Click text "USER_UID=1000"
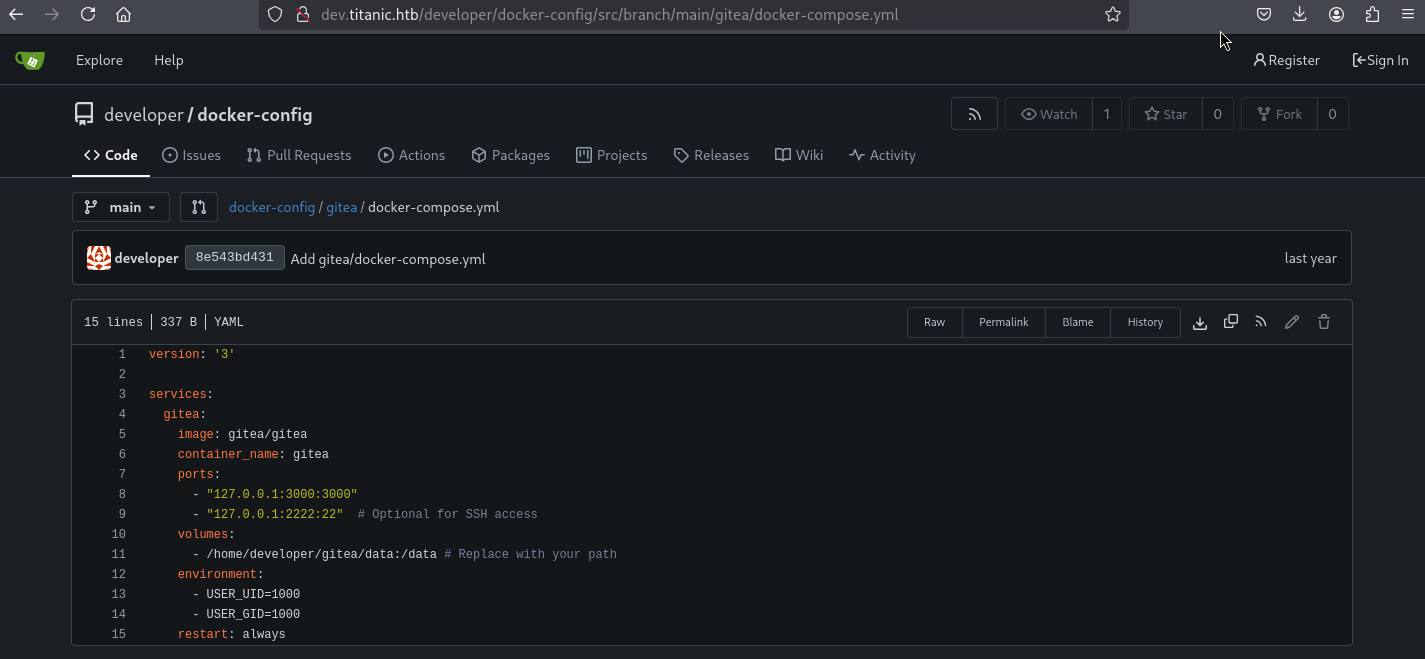The width and height of the screenshot is (1425, 659). pos(253,594)
